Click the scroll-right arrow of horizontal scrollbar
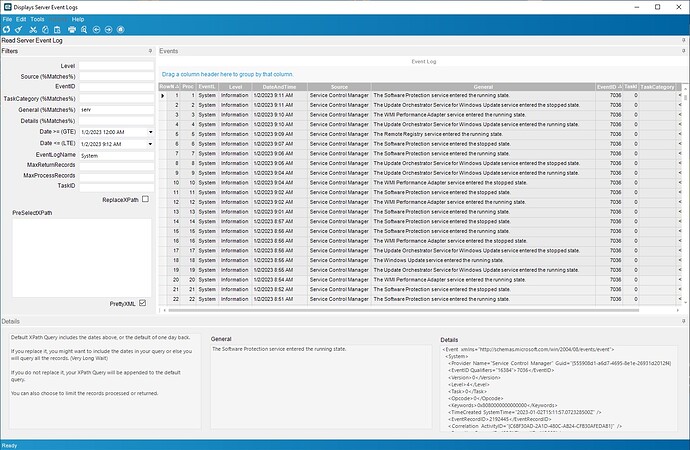 click(678, 310)
